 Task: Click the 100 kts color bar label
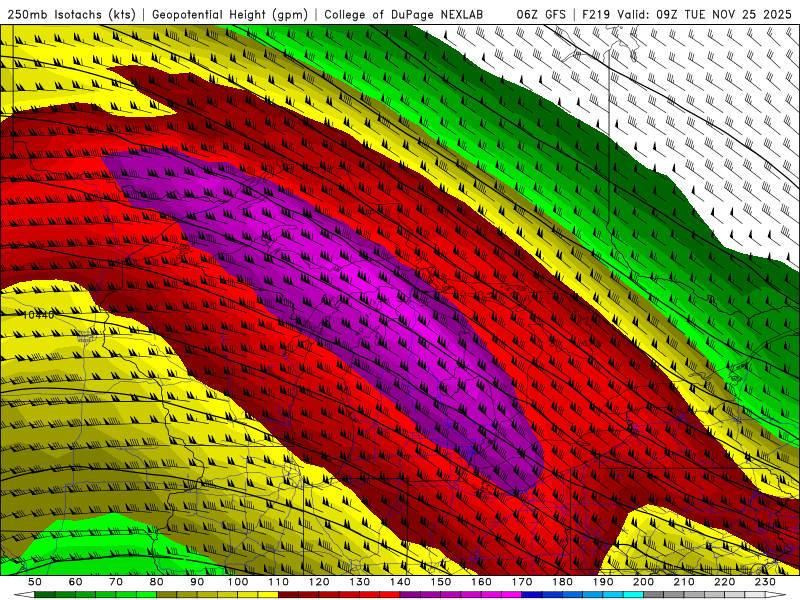(x=238, y=582)
